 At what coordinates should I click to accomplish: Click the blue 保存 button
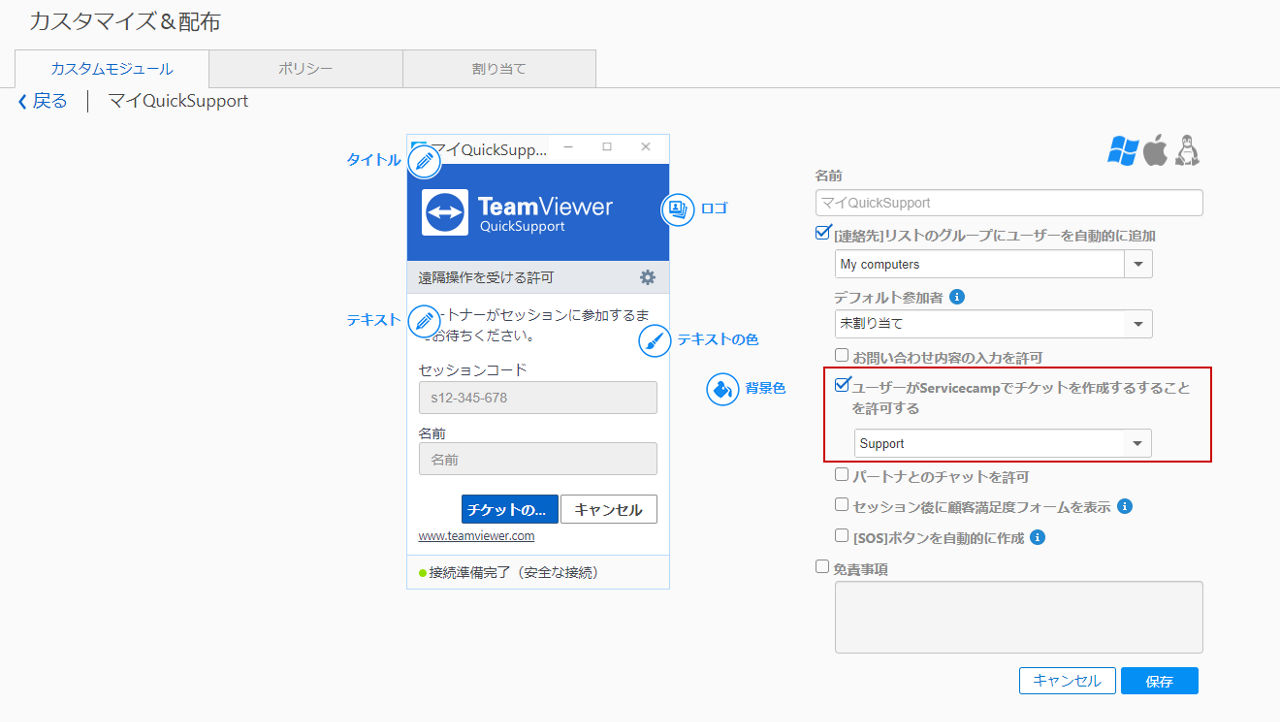pos(1159,681)
